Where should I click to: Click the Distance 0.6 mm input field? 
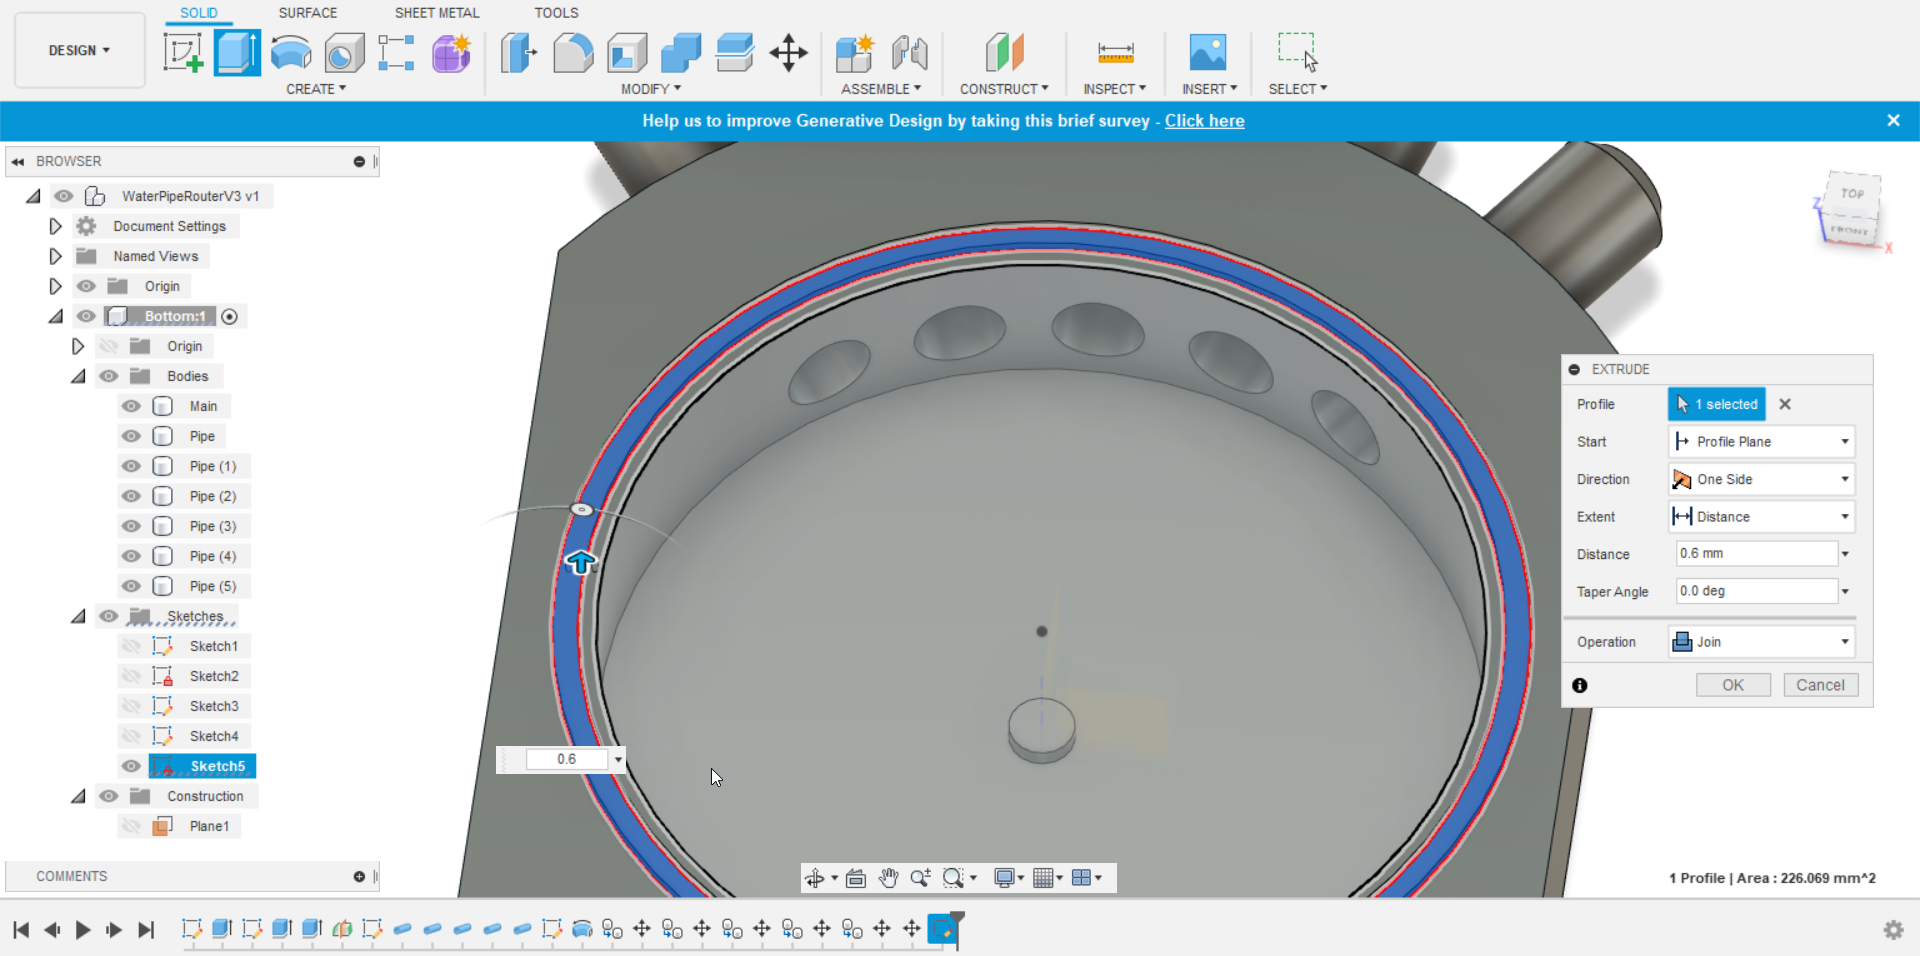coord(1757,554)
